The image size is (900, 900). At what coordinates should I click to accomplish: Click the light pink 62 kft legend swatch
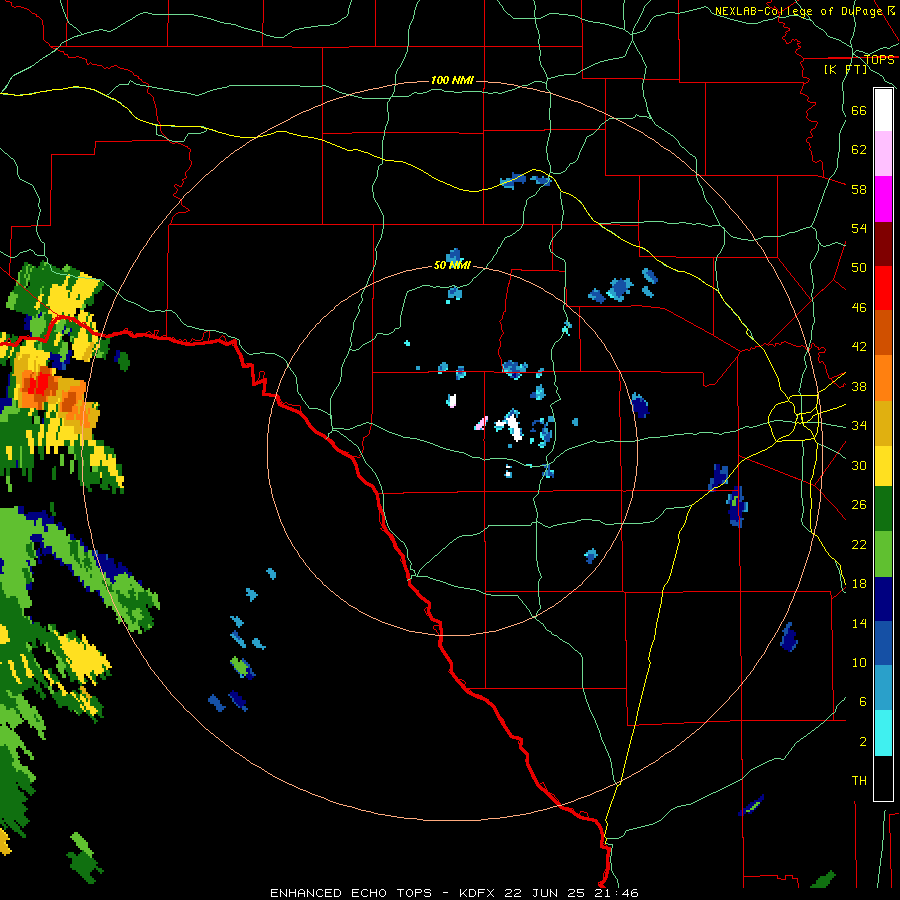coord(883,153)
